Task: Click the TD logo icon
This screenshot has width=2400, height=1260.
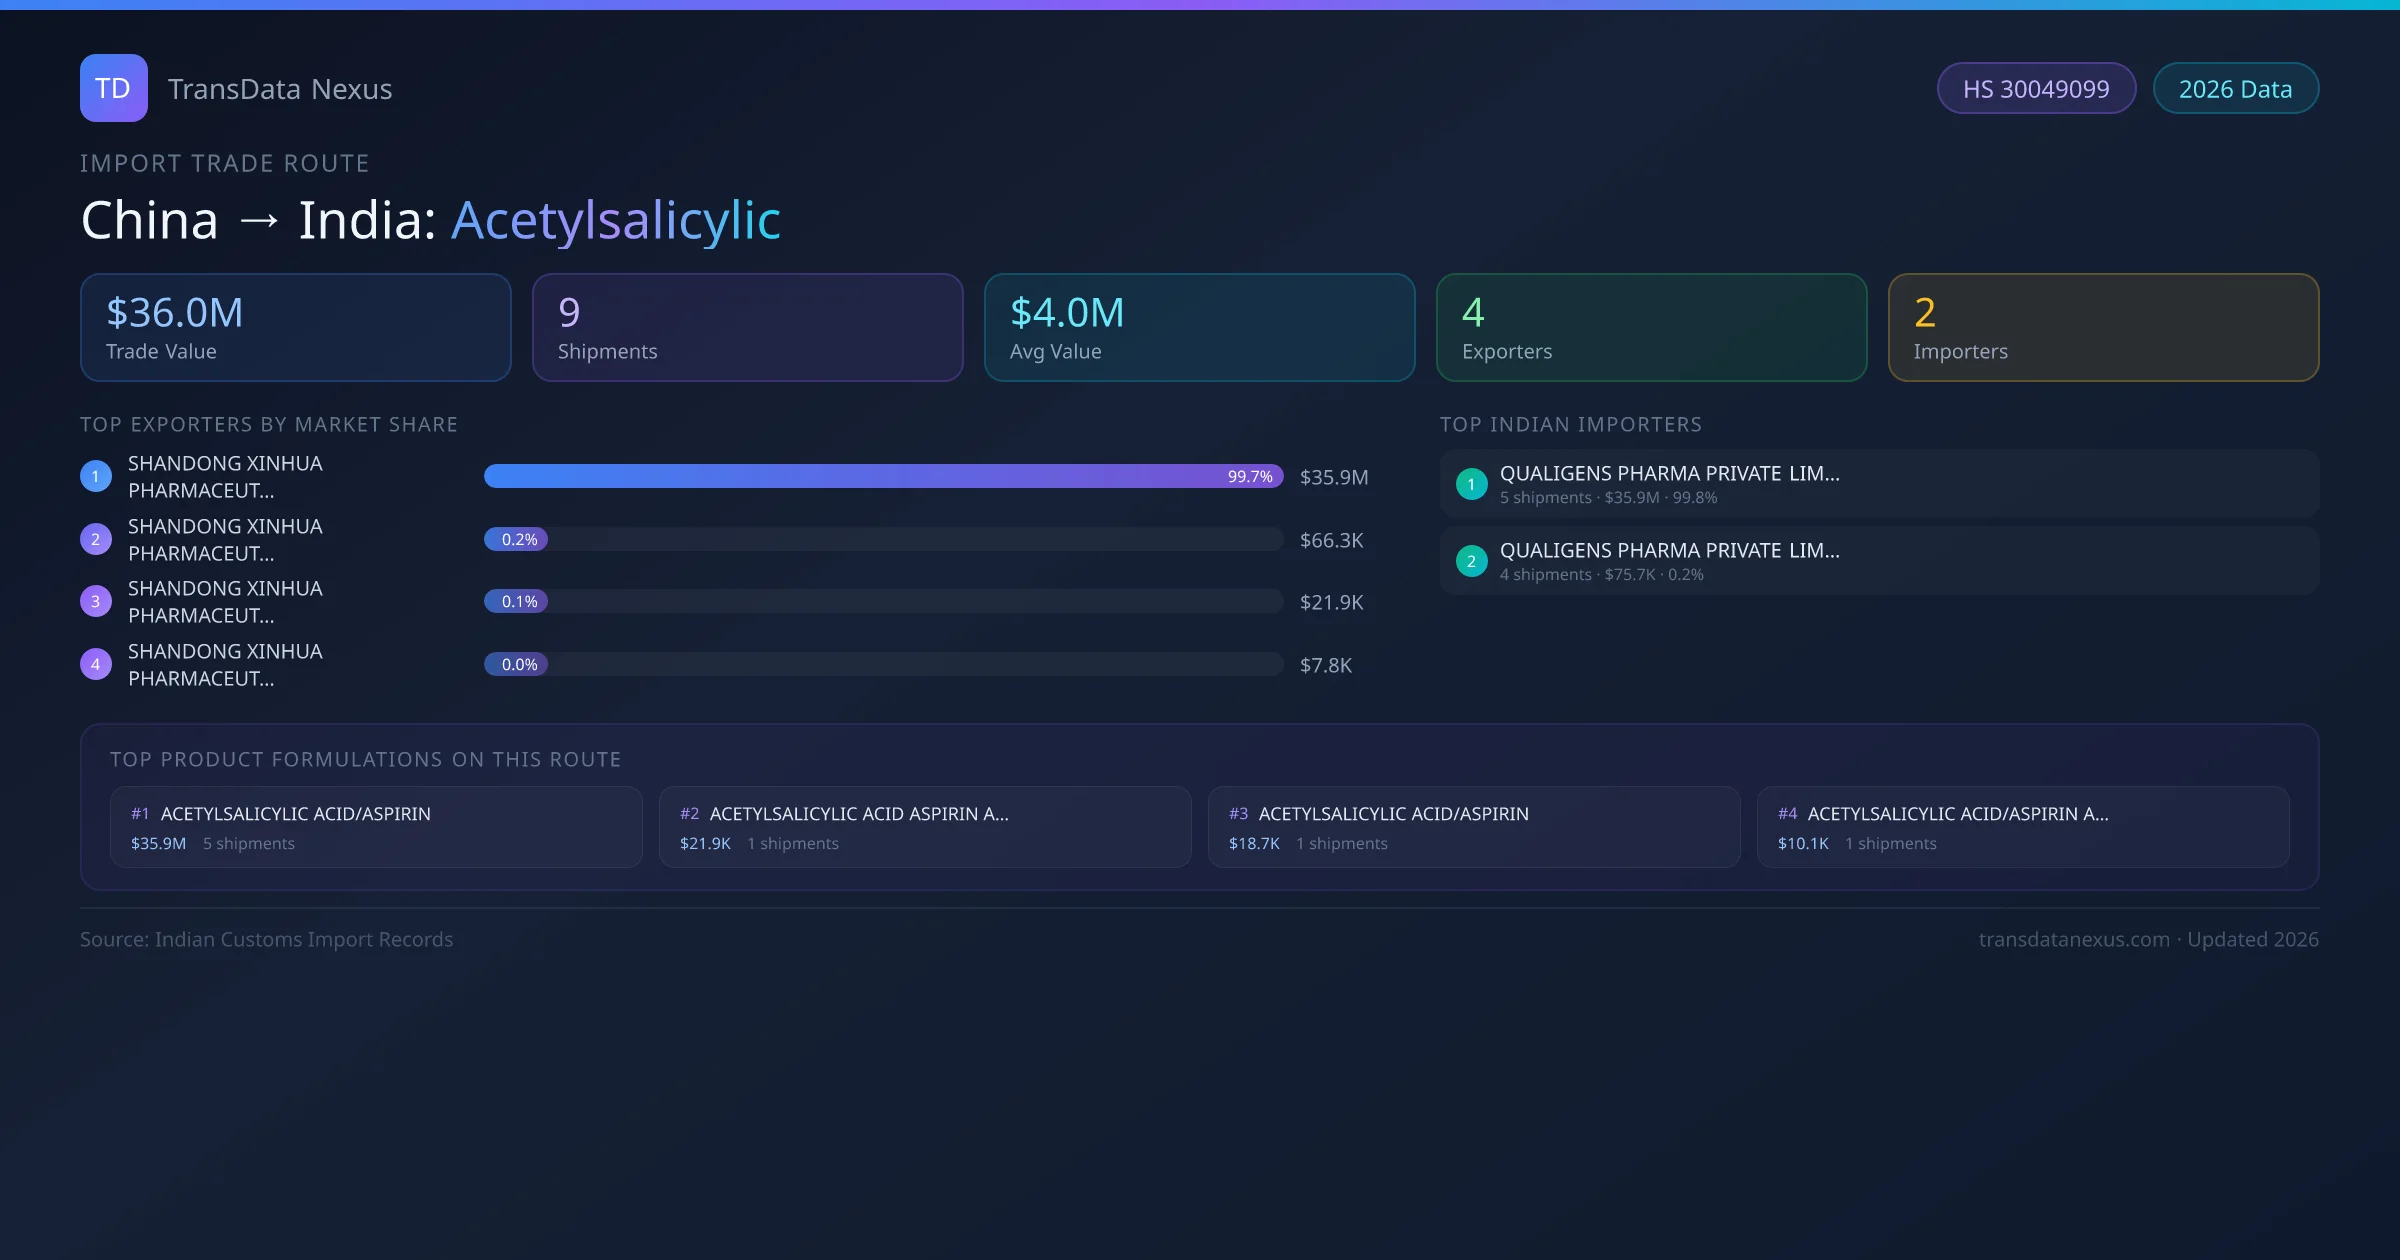Action: click(x=113, y=88)
